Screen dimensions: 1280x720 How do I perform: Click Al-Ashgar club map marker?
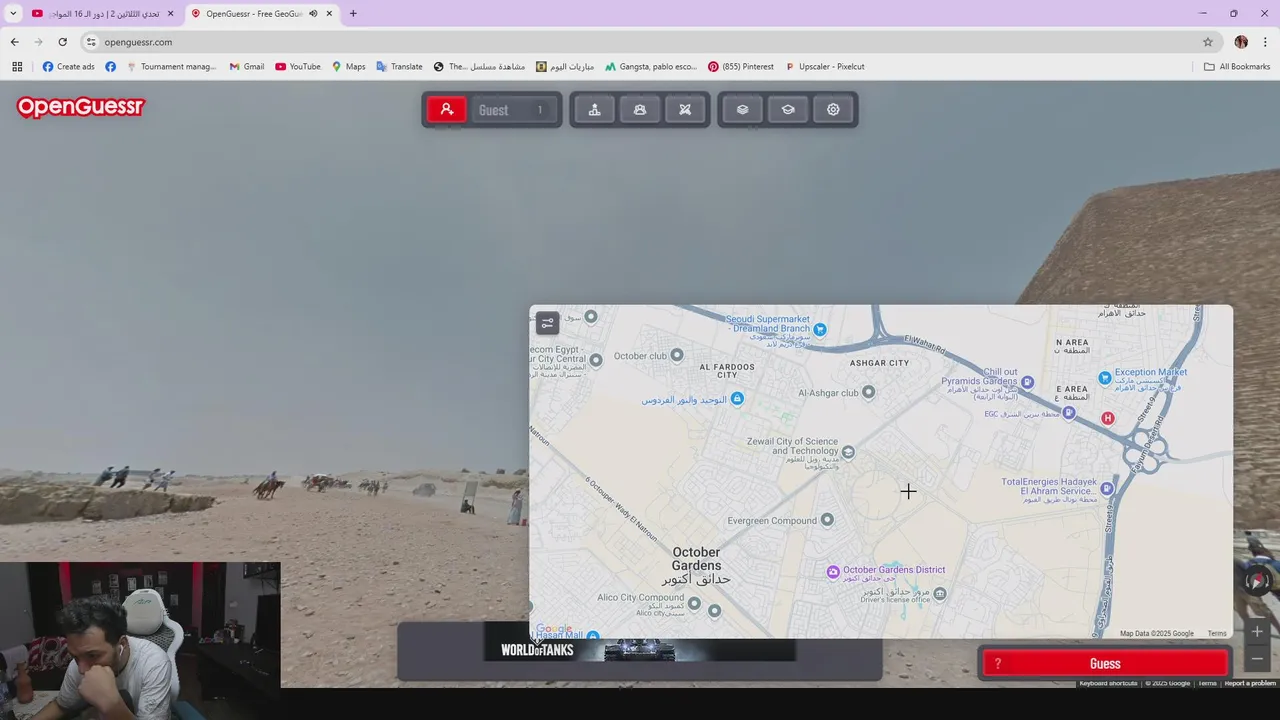pos(868,392)
